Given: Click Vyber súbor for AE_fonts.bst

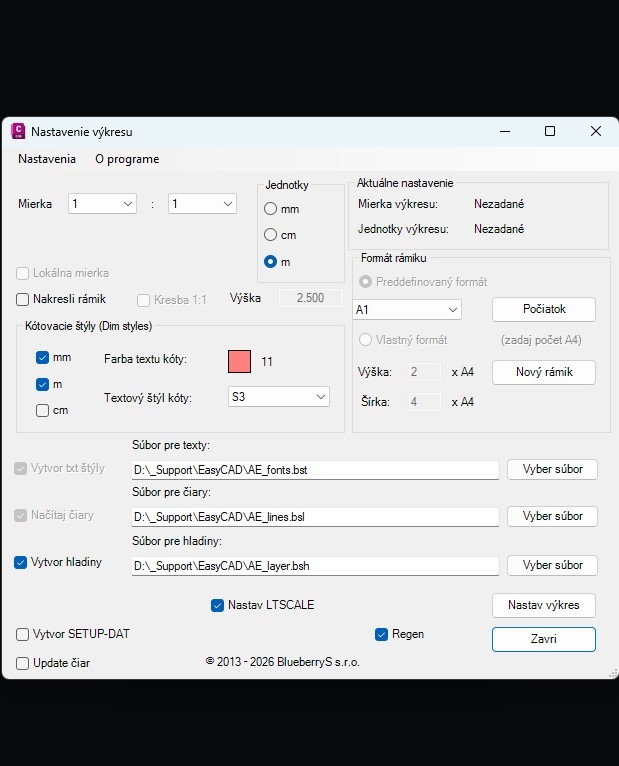Looking at the screenshot, I should [x=552, y=469].
